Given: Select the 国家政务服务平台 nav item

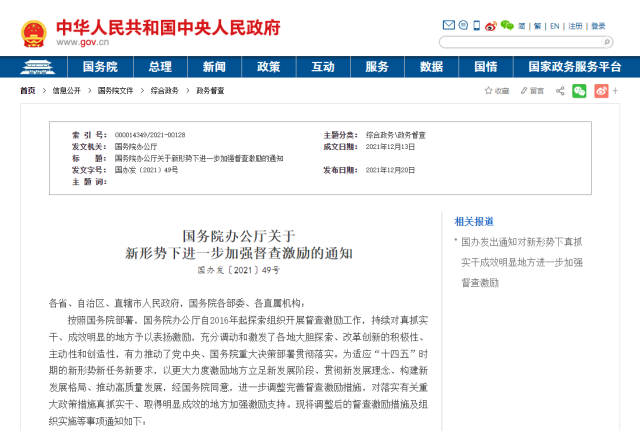Looking at the screenshot, I should coord(573,66).
